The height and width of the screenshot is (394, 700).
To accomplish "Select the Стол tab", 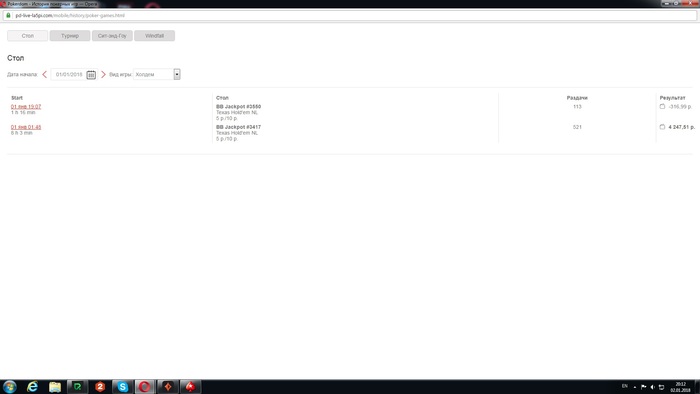I will [x=28, y=36].
